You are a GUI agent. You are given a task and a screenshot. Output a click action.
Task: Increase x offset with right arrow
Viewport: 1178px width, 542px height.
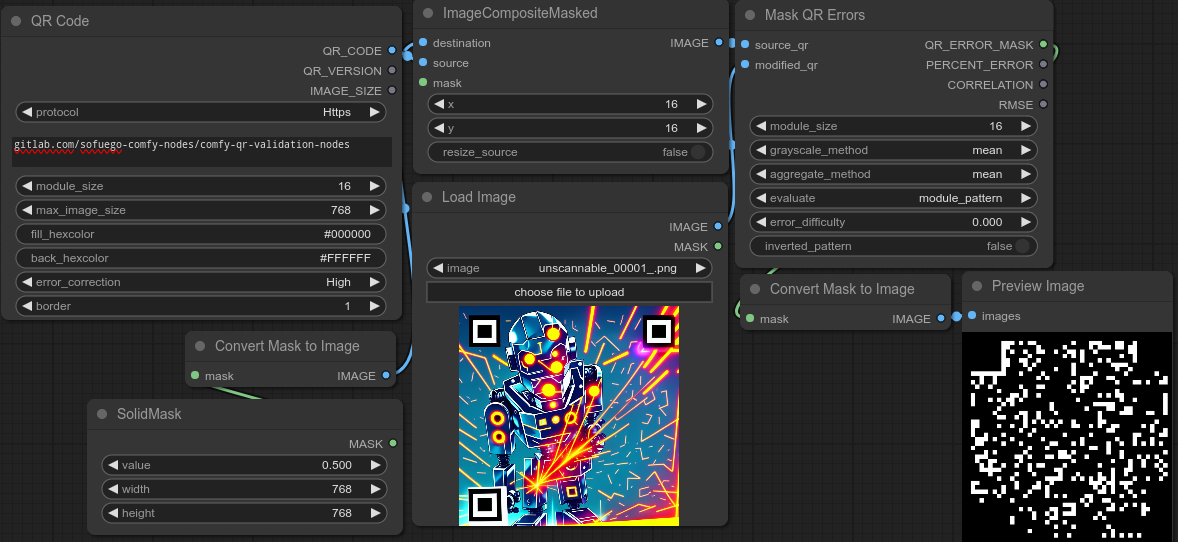pyautogui.click(x=700, y=104)
